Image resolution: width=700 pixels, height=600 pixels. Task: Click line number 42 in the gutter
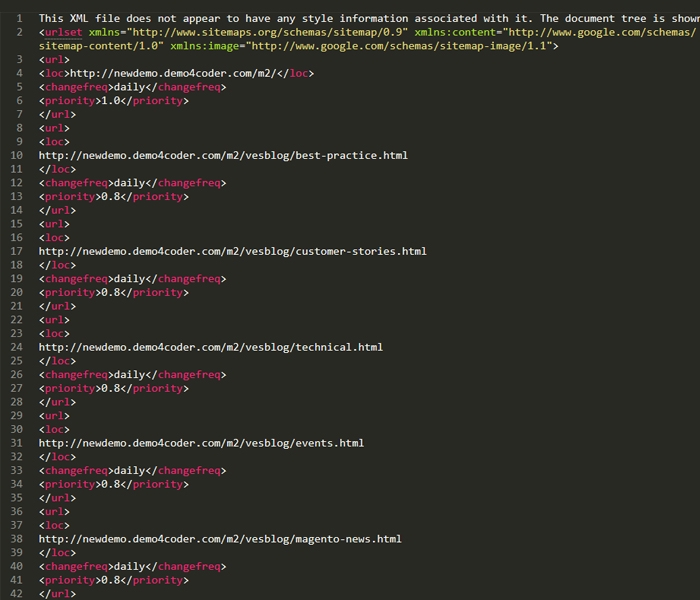point(16,594)
